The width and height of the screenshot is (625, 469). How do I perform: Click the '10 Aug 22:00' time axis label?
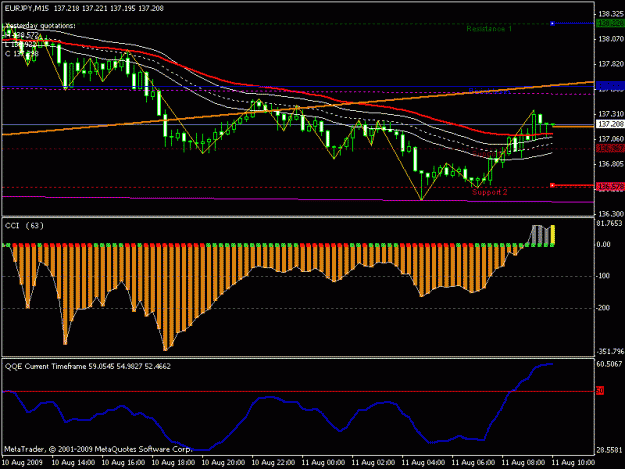pyautogui.click(x=273, y=463)
